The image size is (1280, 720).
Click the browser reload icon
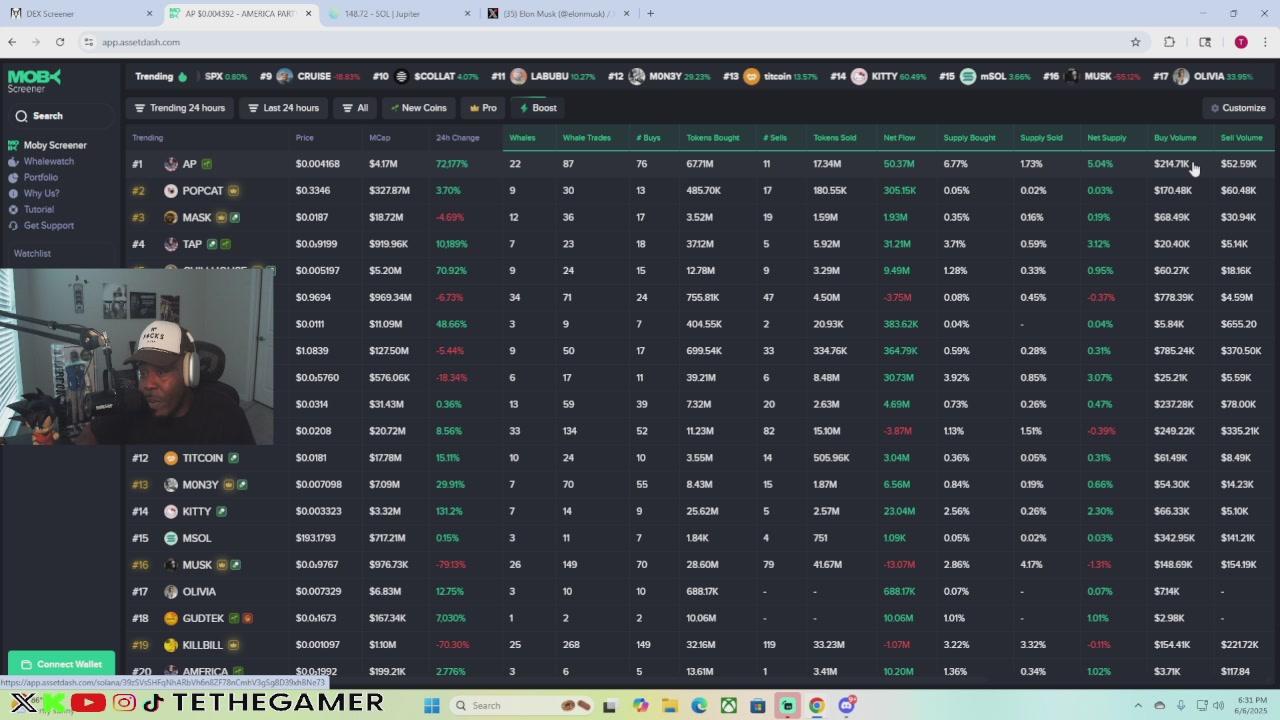(60, 42)
